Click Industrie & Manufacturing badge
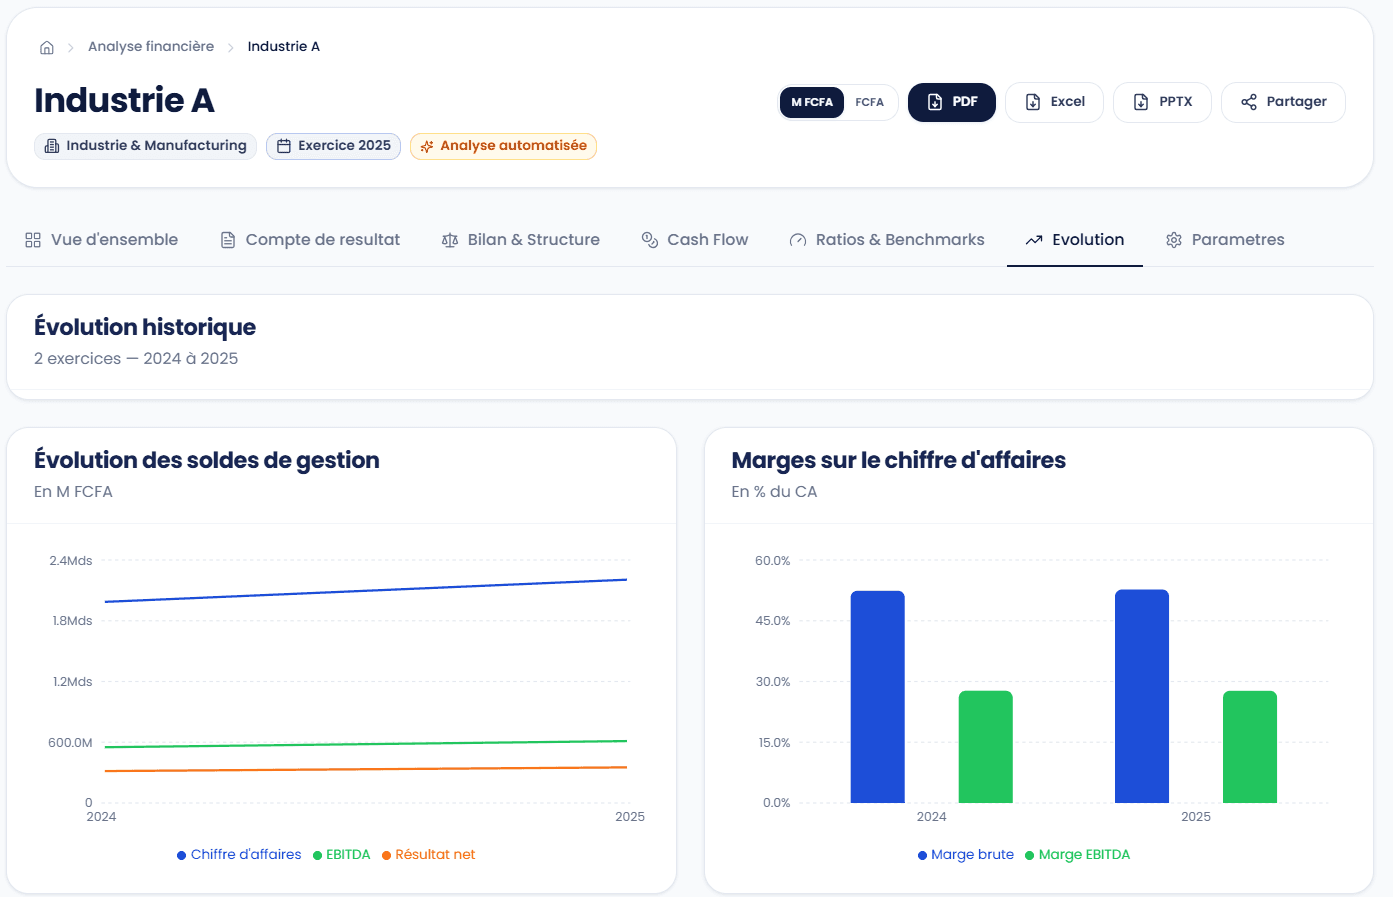1393x897 pixels. 146,146
